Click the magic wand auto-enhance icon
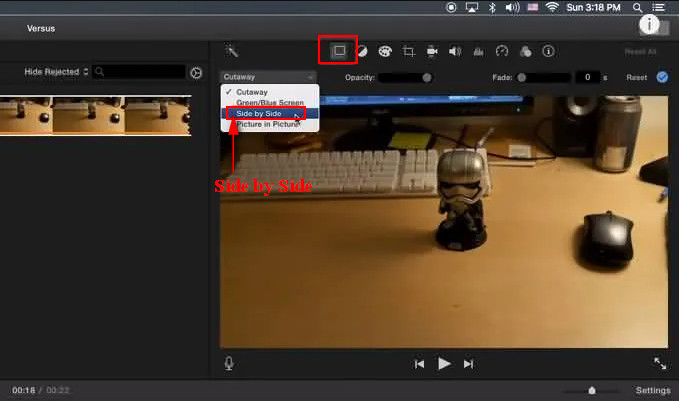The height and width of the screenshot is (401, 679). [231, 51]
